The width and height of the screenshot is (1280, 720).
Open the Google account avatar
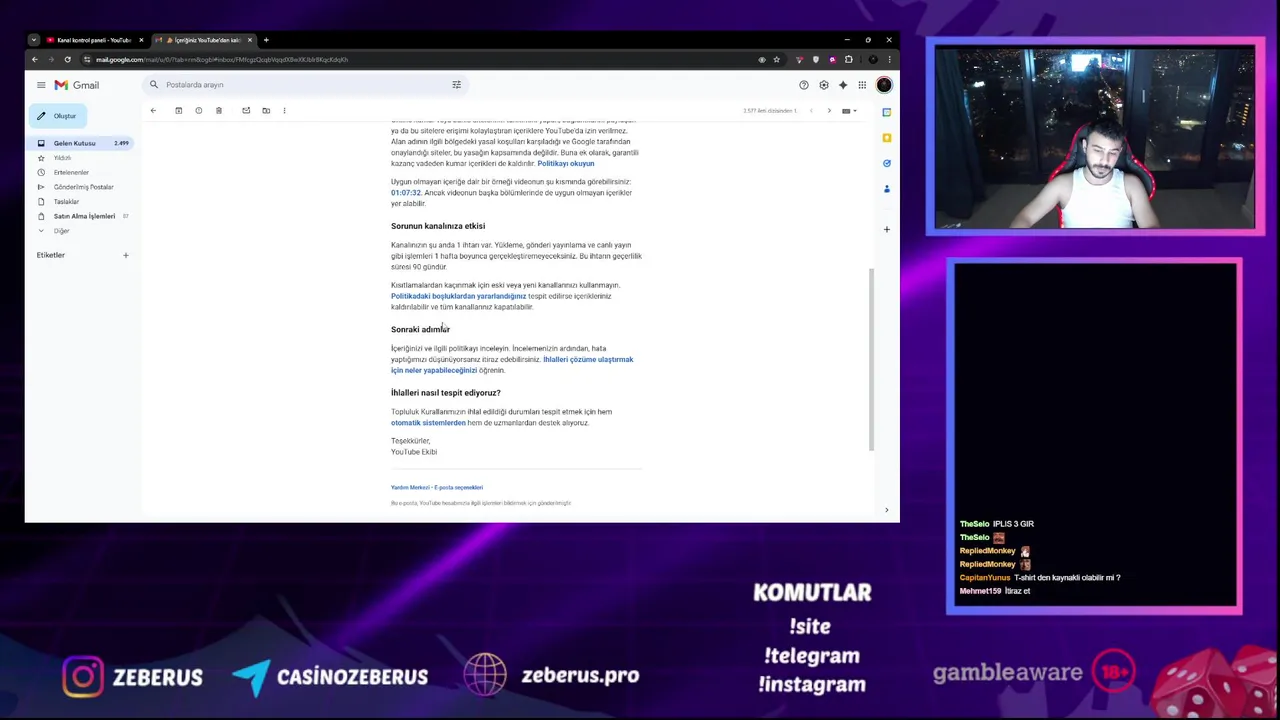884,85
